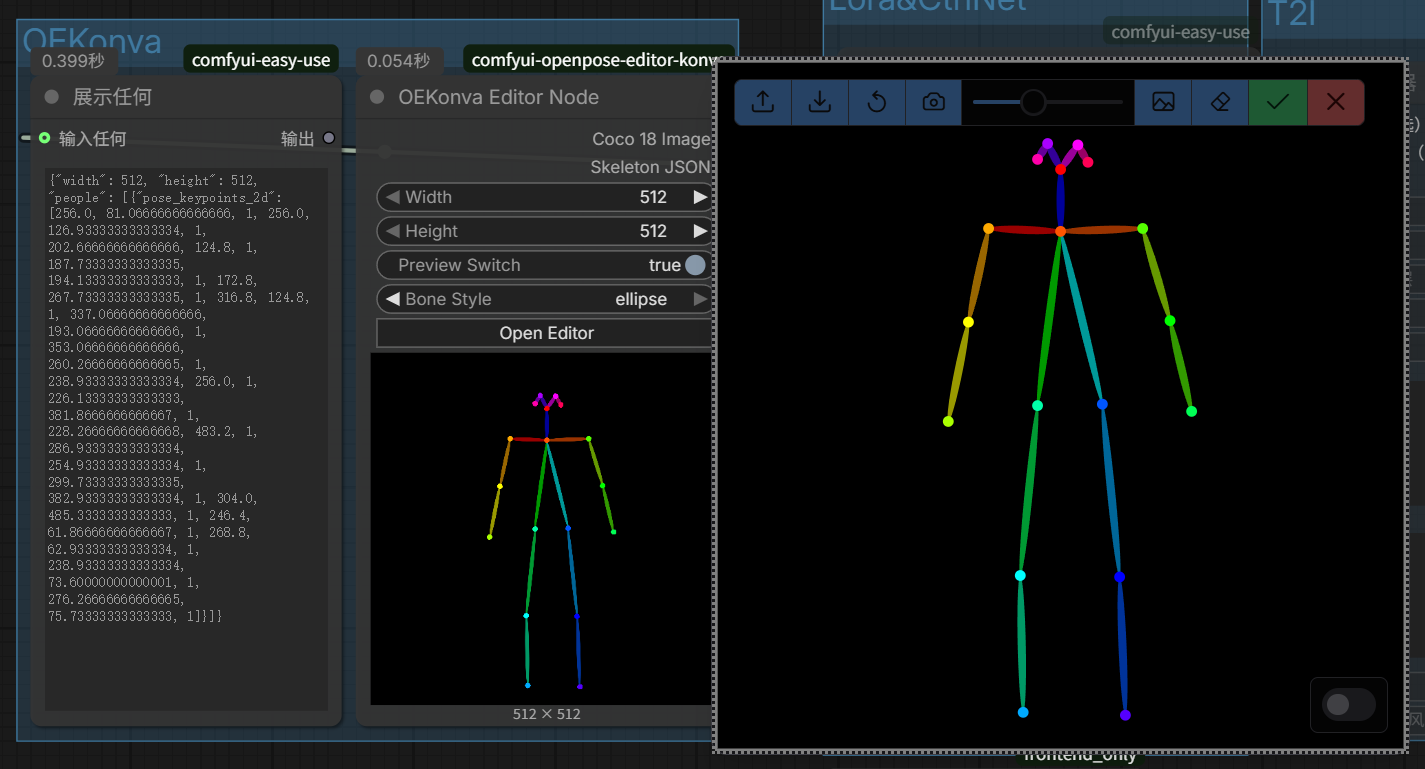Close the pose editor with red X

[1335, 102]
